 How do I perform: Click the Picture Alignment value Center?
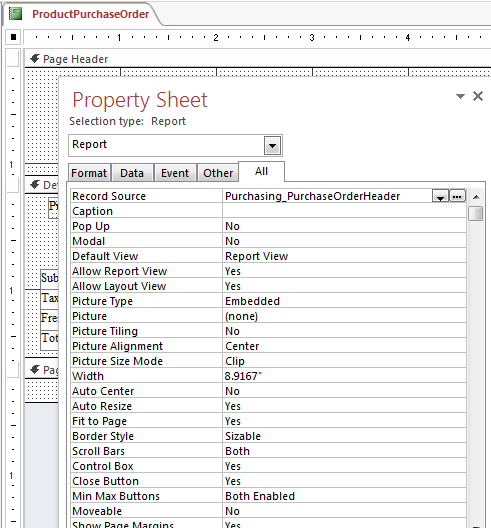click(242, 346)
